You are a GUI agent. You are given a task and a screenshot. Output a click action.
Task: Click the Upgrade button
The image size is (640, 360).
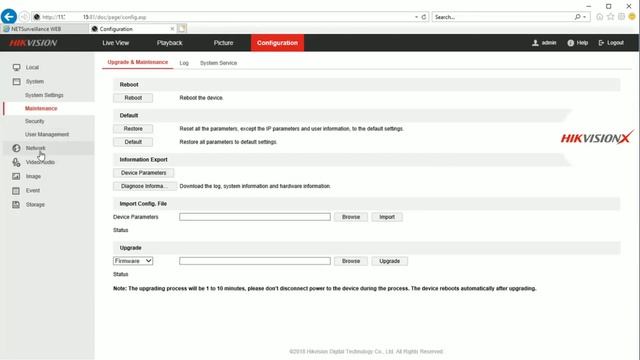(x=389, y=261)
